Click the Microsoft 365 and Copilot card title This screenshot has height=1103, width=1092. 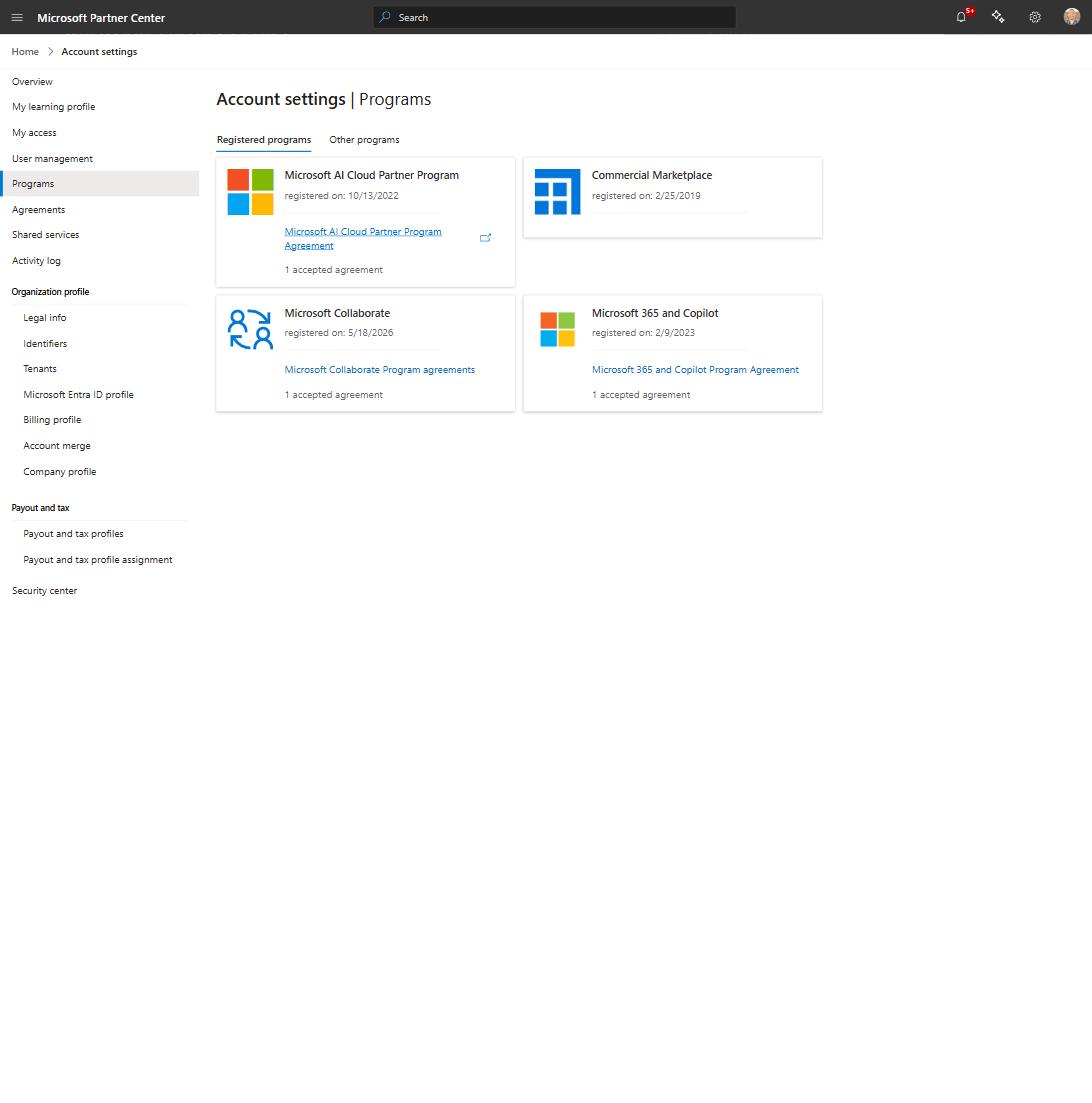click(x=655, y=313)
